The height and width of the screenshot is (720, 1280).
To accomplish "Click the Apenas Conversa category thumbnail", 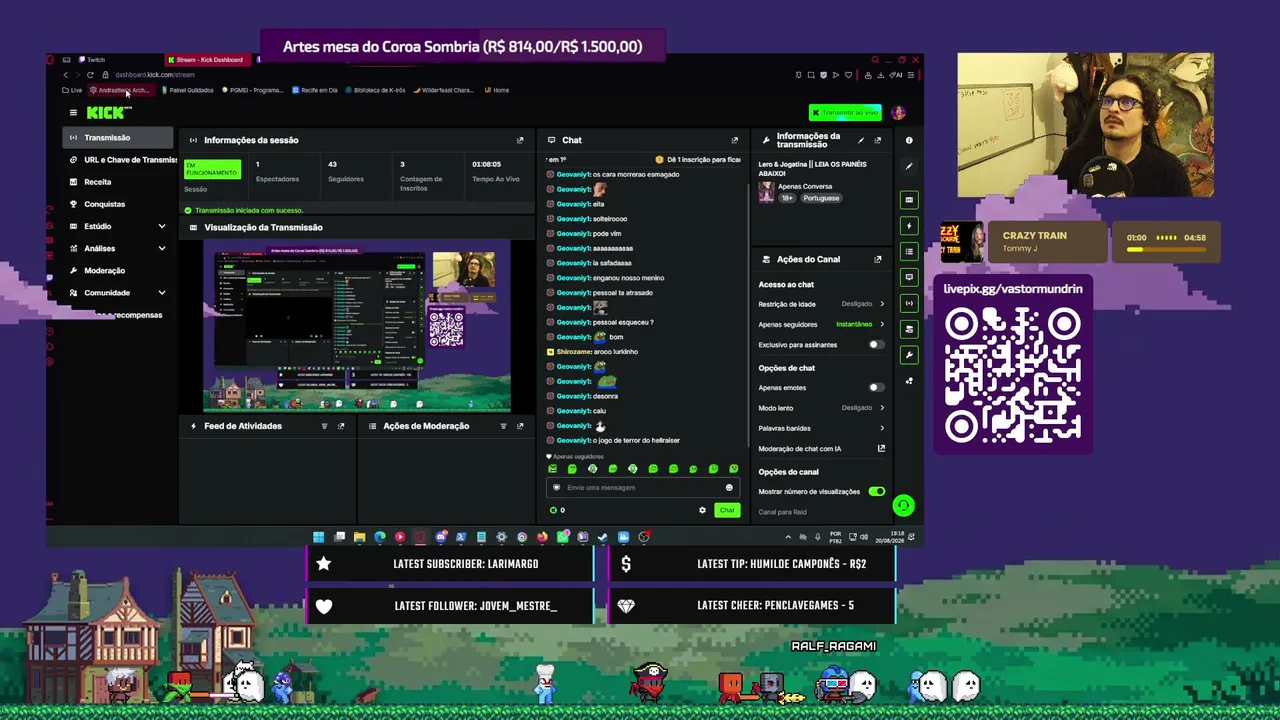I will (x=766, y=192).
